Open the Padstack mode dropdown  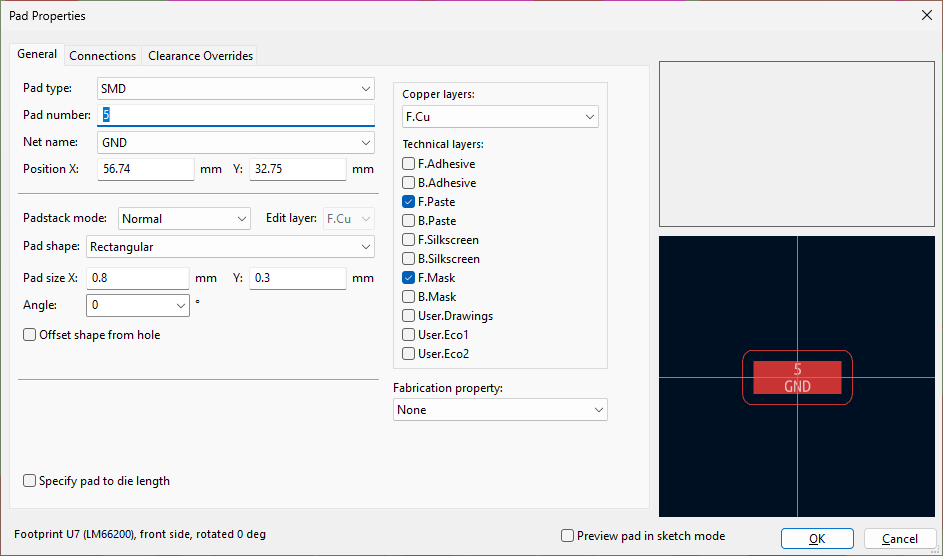pos(184,219)
